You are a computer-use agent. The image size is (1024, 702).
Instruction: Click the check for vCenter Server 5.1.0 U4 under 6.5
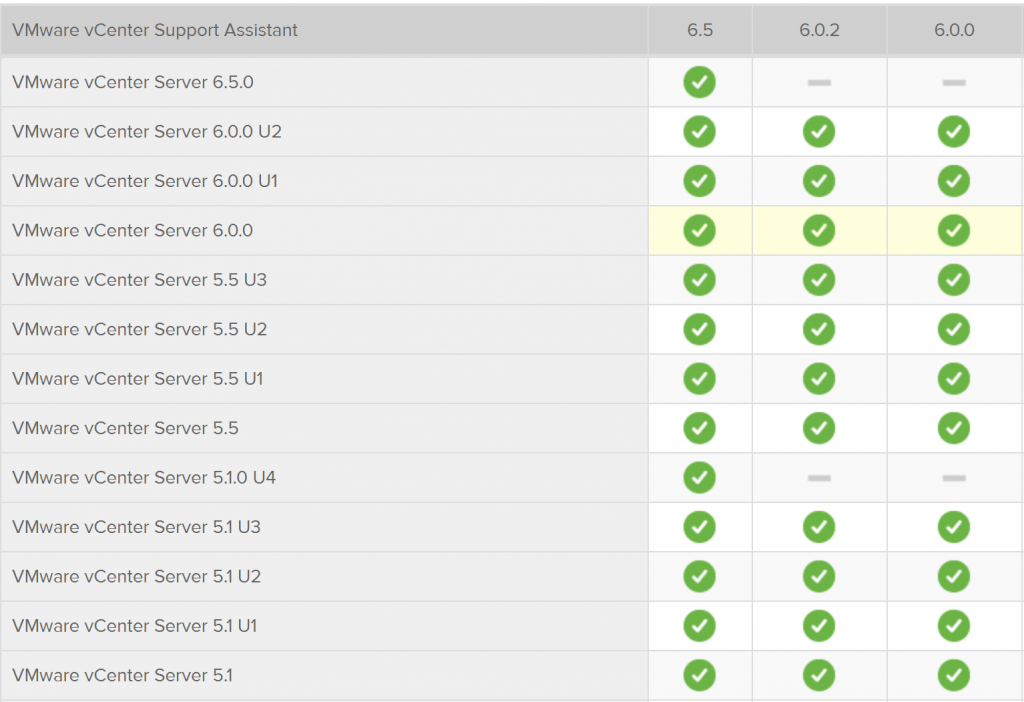pos(699,477)
